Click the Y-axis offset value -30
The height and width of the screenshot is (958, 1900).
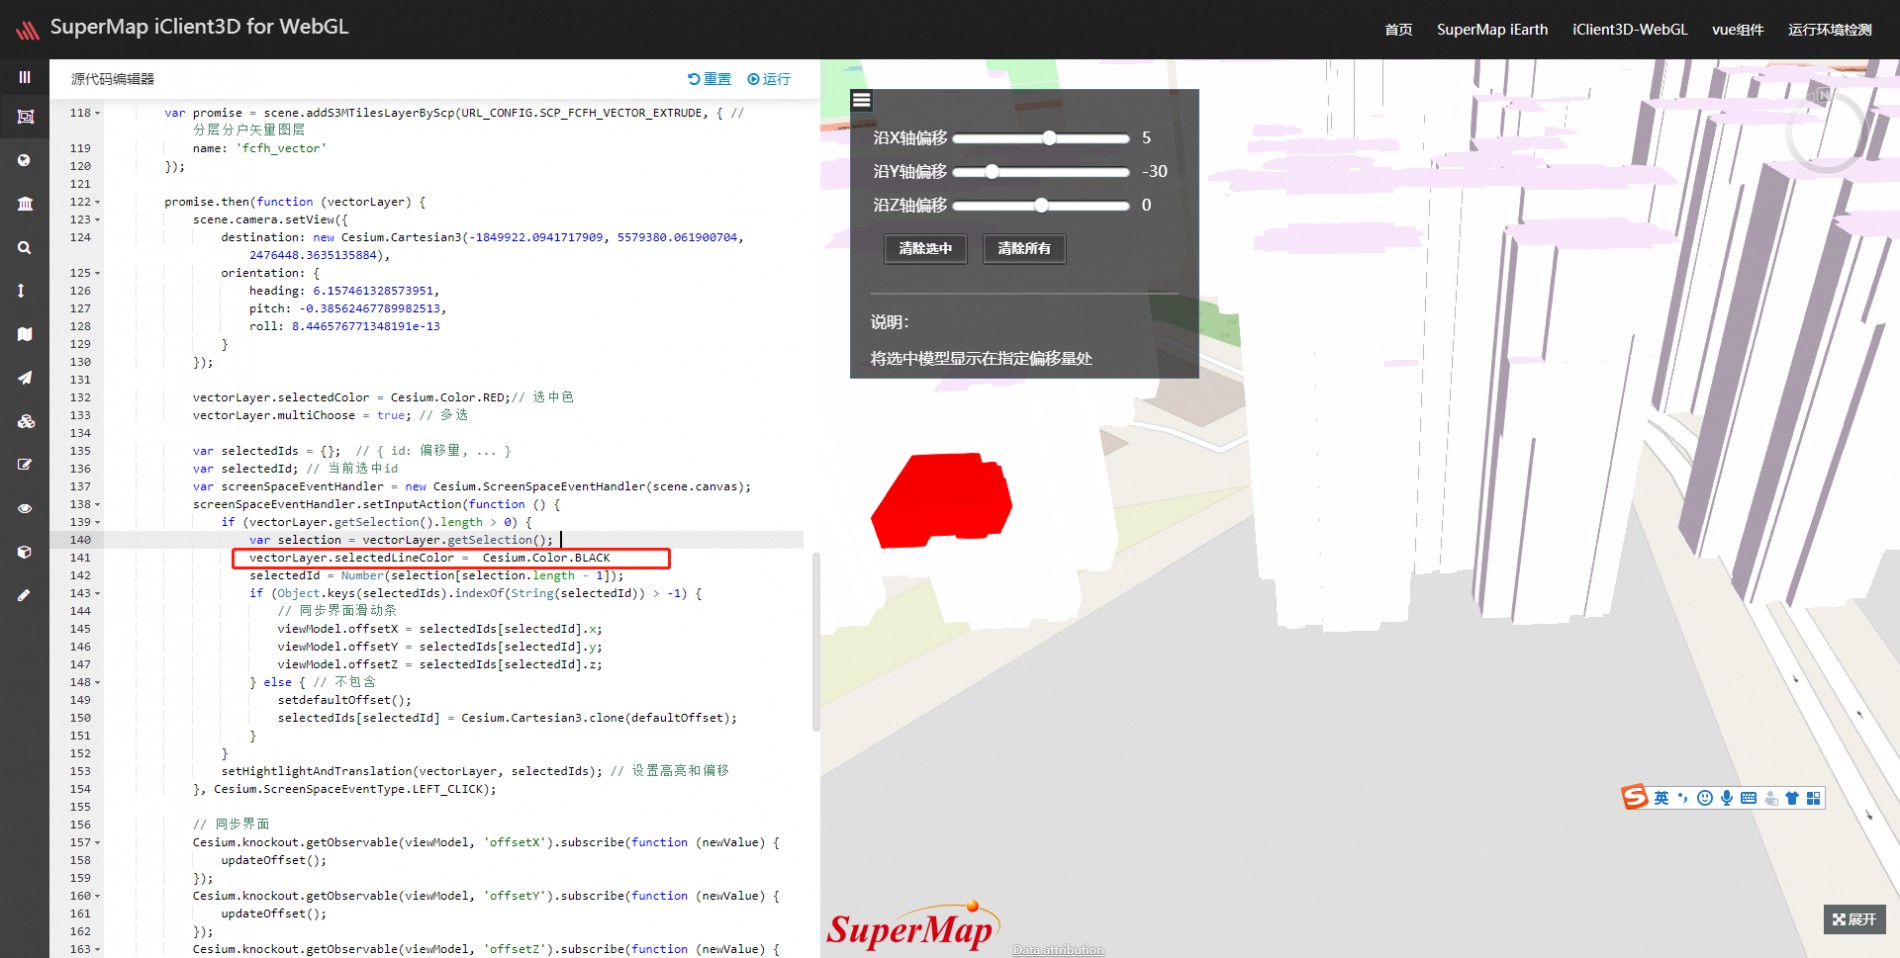click(x=1155, y=172)
